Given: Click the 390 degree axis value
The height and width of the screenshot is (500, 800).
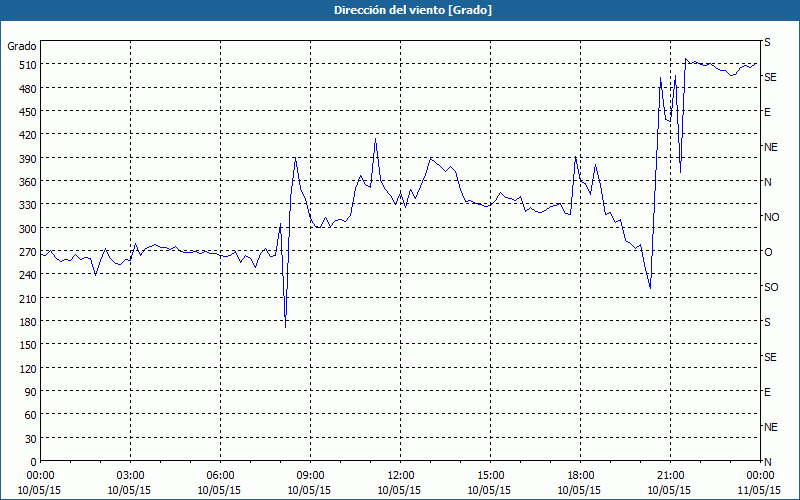Looking at the screenshot, I should tap(28, 159).
